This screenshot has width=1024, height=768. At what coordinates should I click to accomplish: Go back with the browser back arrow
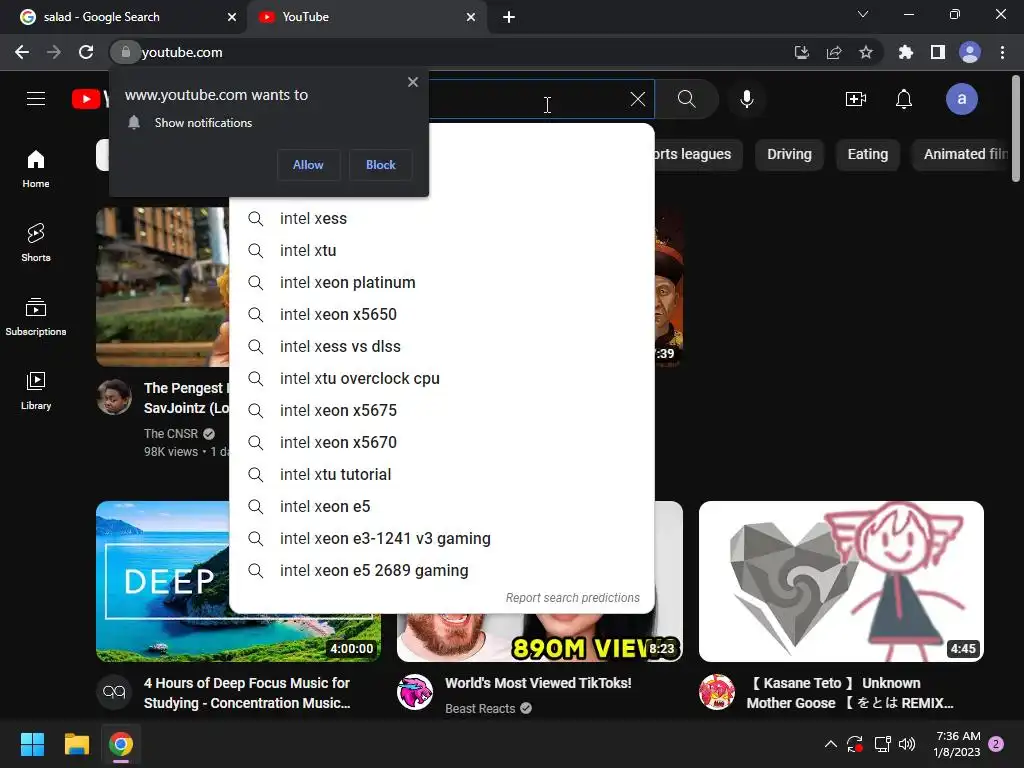tap(22, 52)
